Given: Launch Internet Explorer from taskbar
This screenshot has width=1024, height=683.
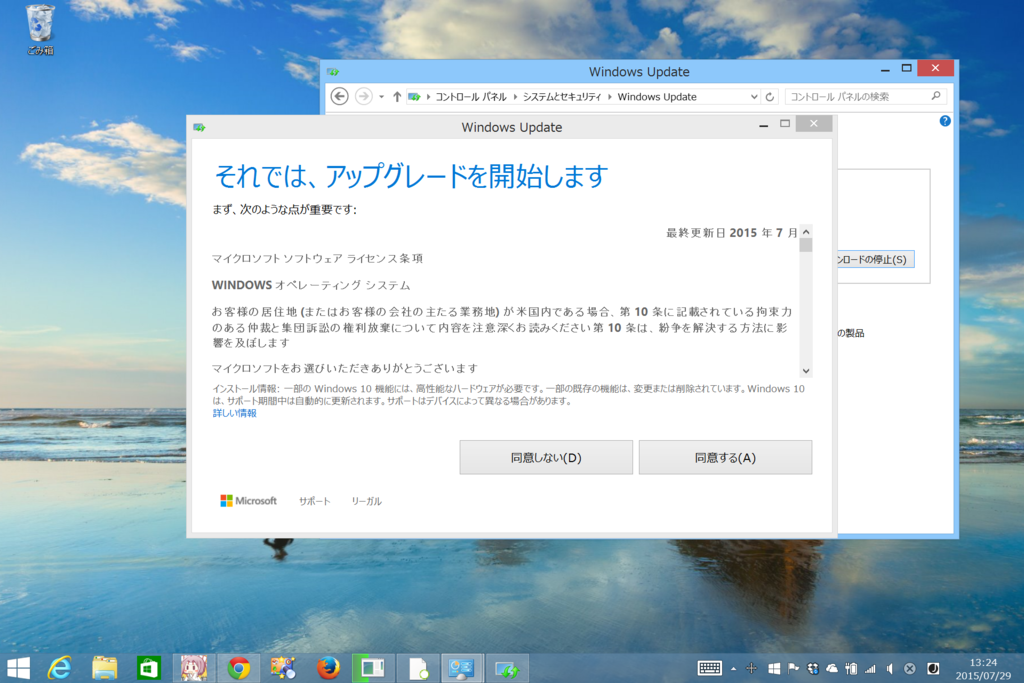Looking at the screenshot, I should point(59,668).
